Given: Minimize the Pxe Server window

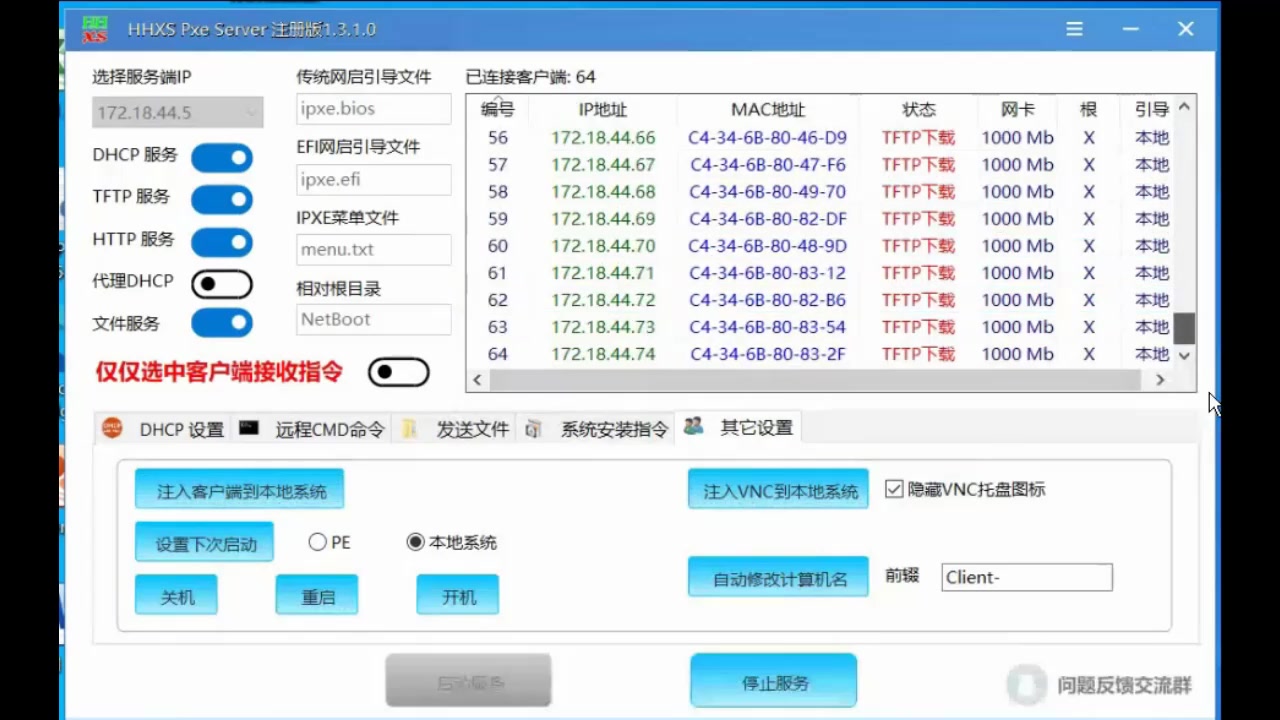Looking at the screenshot, I should pyautogui.click(x=1131, y=29).
